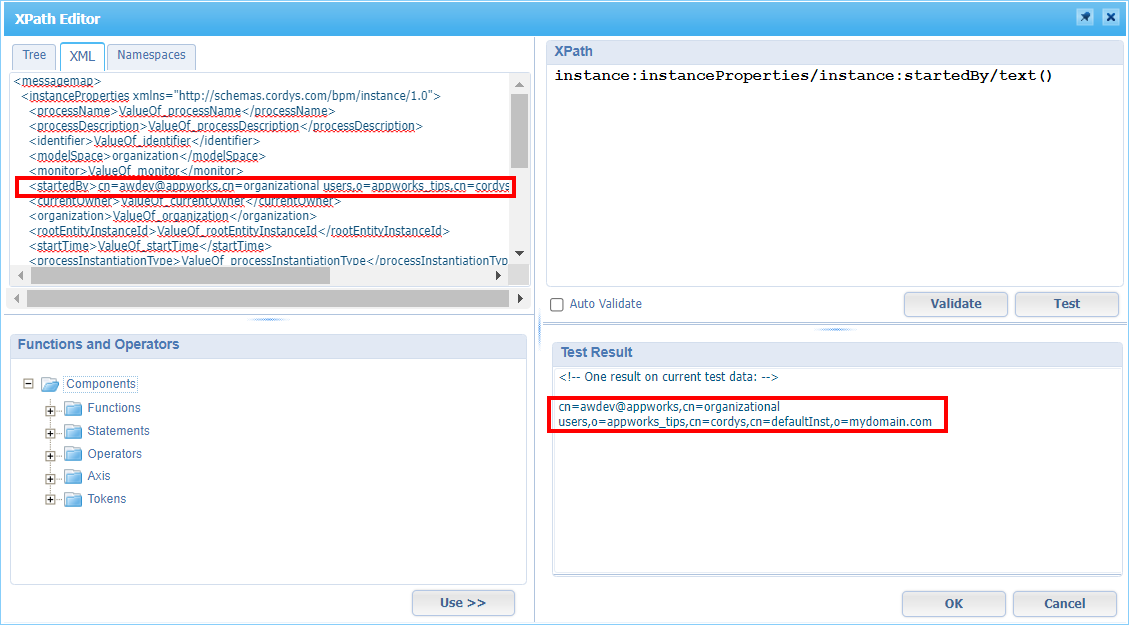Image resolution: width=1129 pixels, height=625 pixels.
Task: Click the Operators folder icon
Action: coord(73,454)
